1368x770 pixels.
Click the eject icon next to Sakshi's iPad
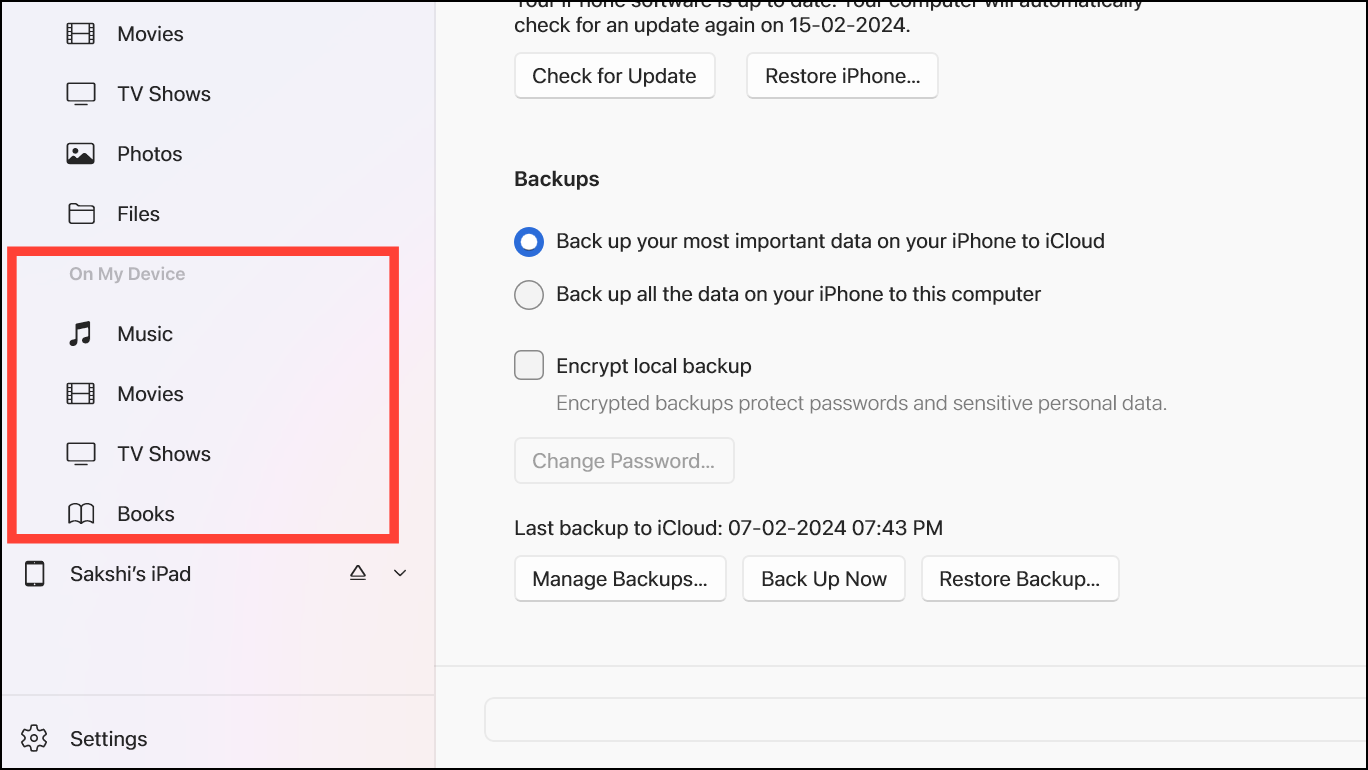[358, 572]
